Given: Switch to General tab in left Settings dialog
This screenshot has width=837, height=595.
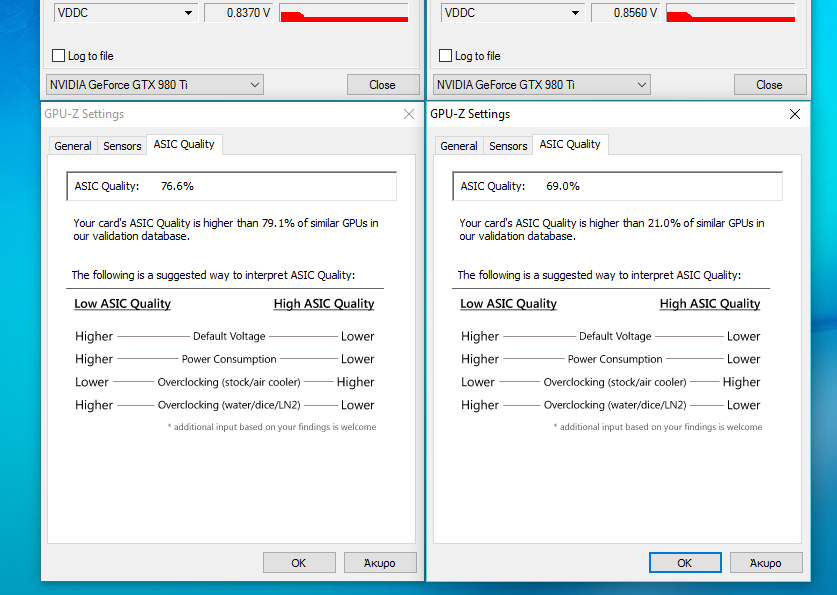Looking at the screenshot, I should tap(73, 146).
